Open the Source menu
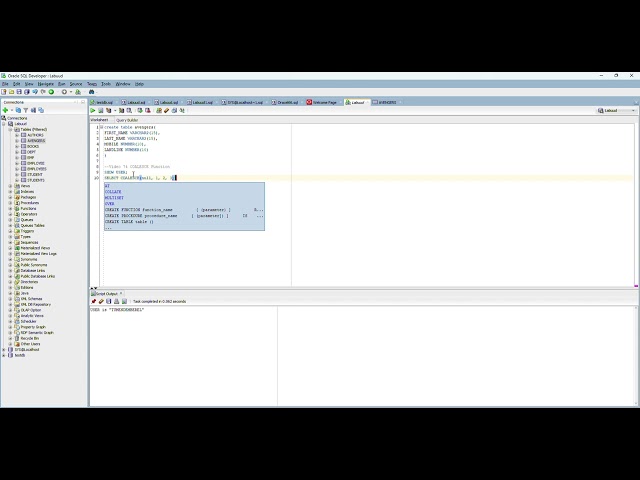 coord(76,84)
